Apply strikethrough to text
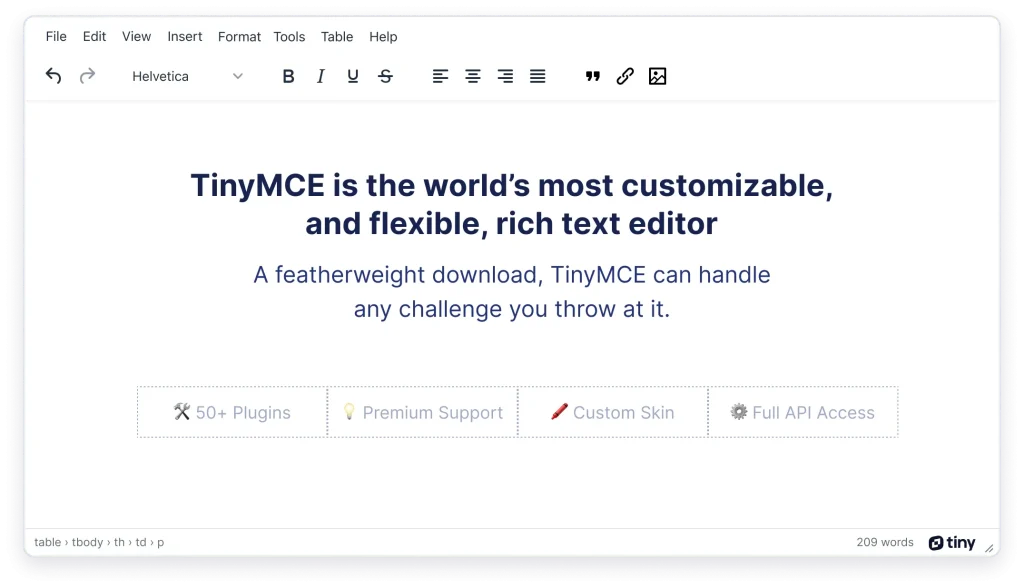Viewport: 1024px width, 588px height. [x=385, y=75]
